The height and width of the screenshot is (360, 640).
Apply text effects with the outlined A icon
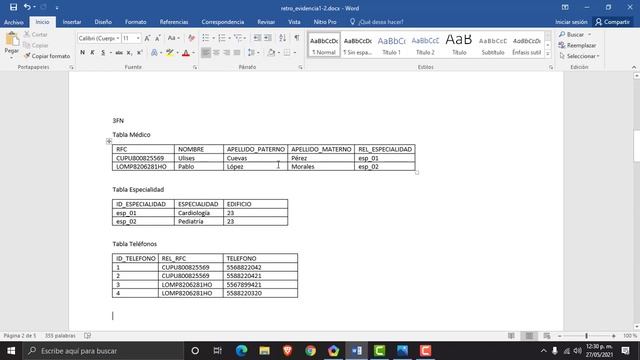click(x=154, y=52)
